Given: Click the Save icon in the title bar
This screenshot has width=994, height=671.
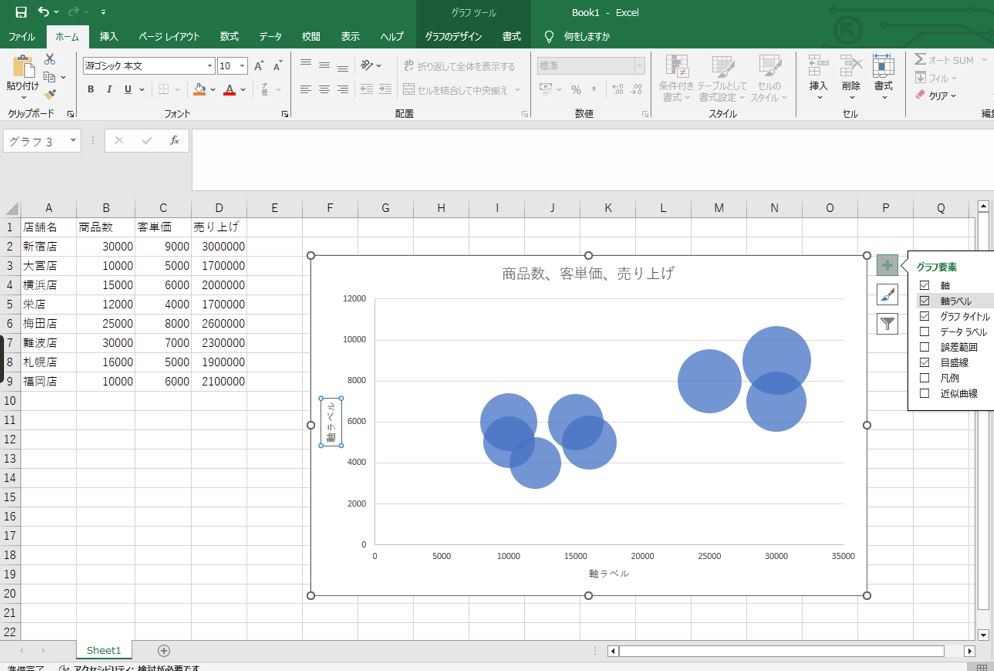Looking at the screenshot, I should [21, 12].
